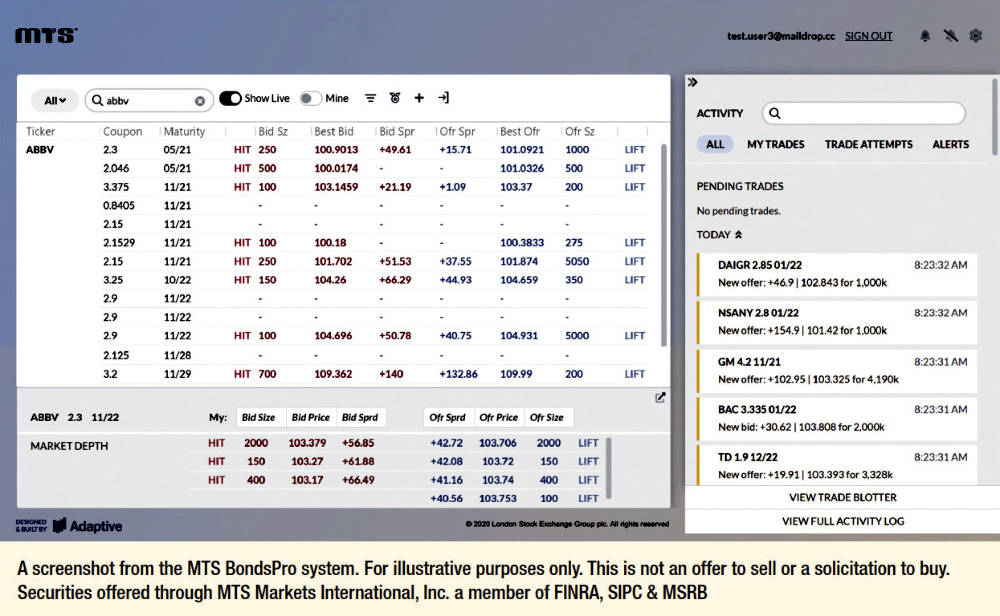Click LIFT on offer 109.99
Screen dimensions: 1000x616
635,374
